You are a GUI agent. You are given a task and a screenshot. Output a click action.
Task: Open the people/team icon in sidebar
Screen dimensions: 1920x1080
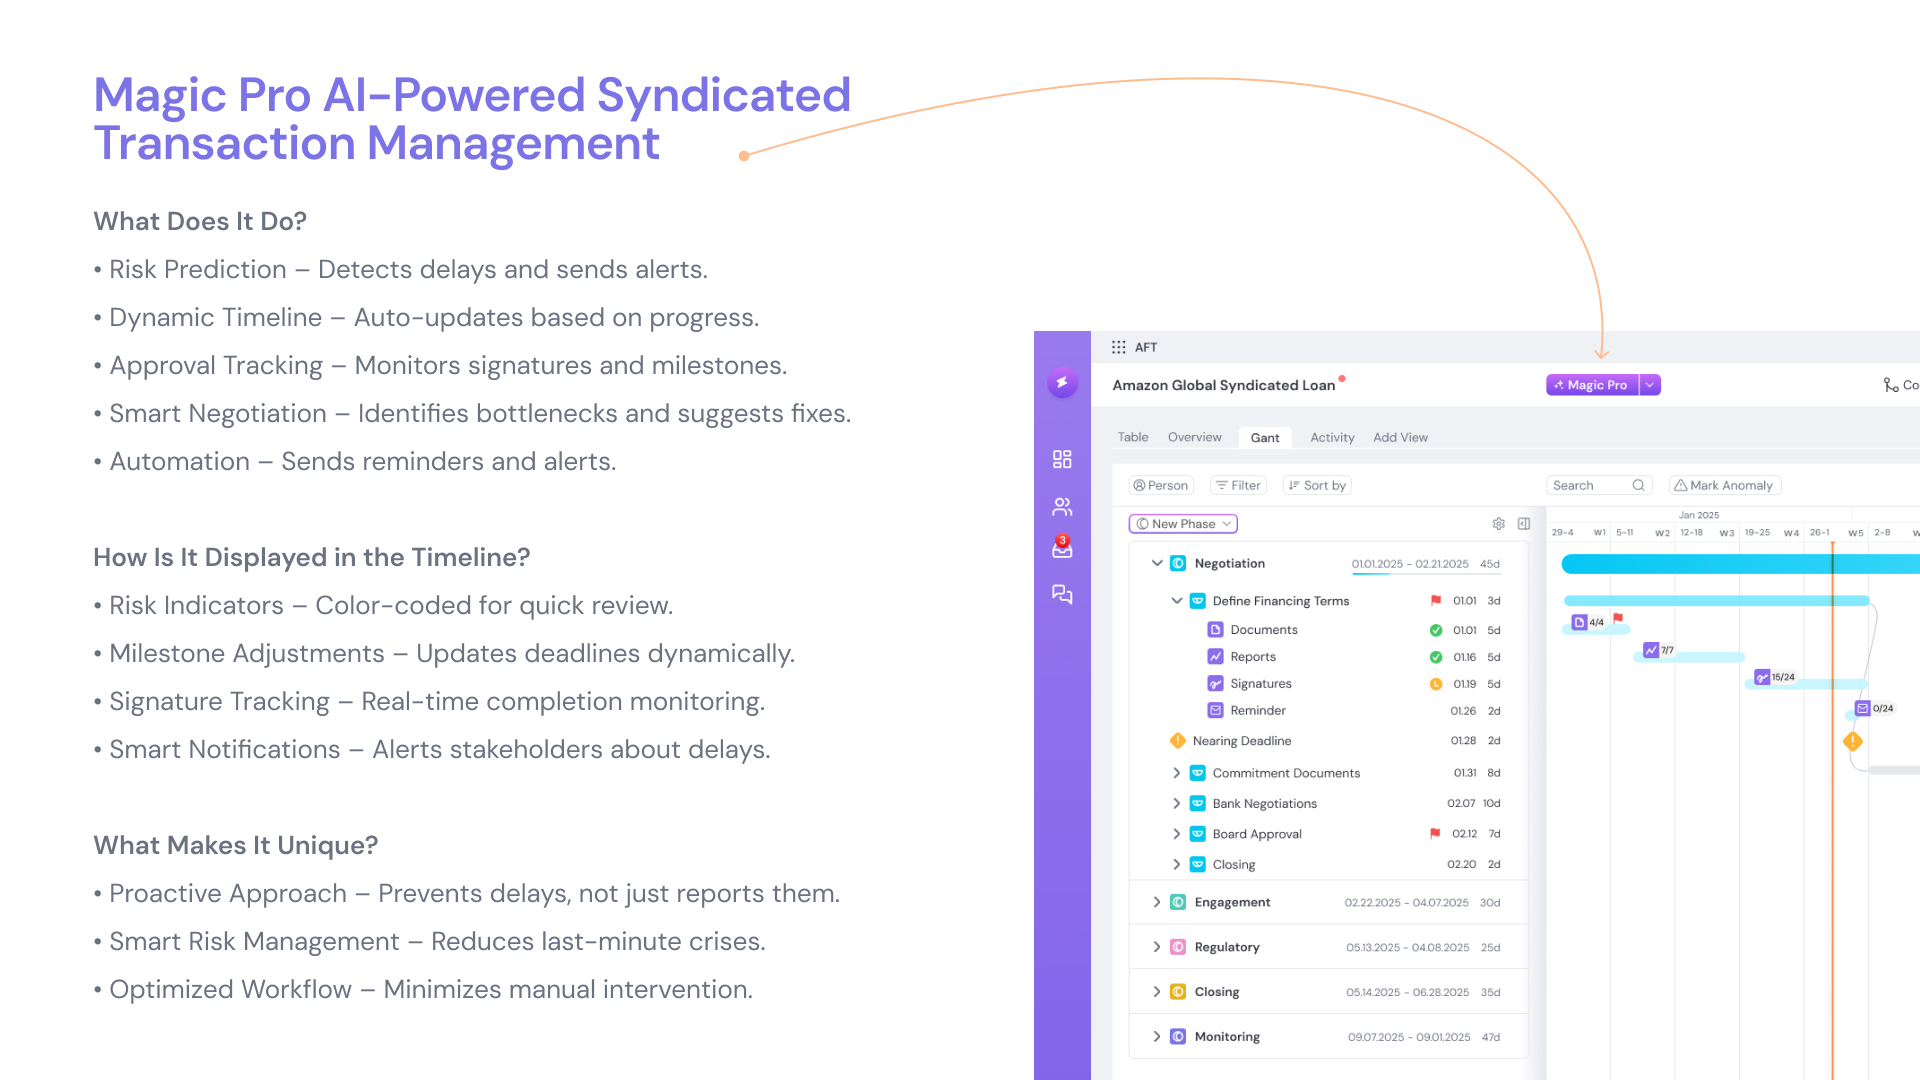pos(1062,507)
